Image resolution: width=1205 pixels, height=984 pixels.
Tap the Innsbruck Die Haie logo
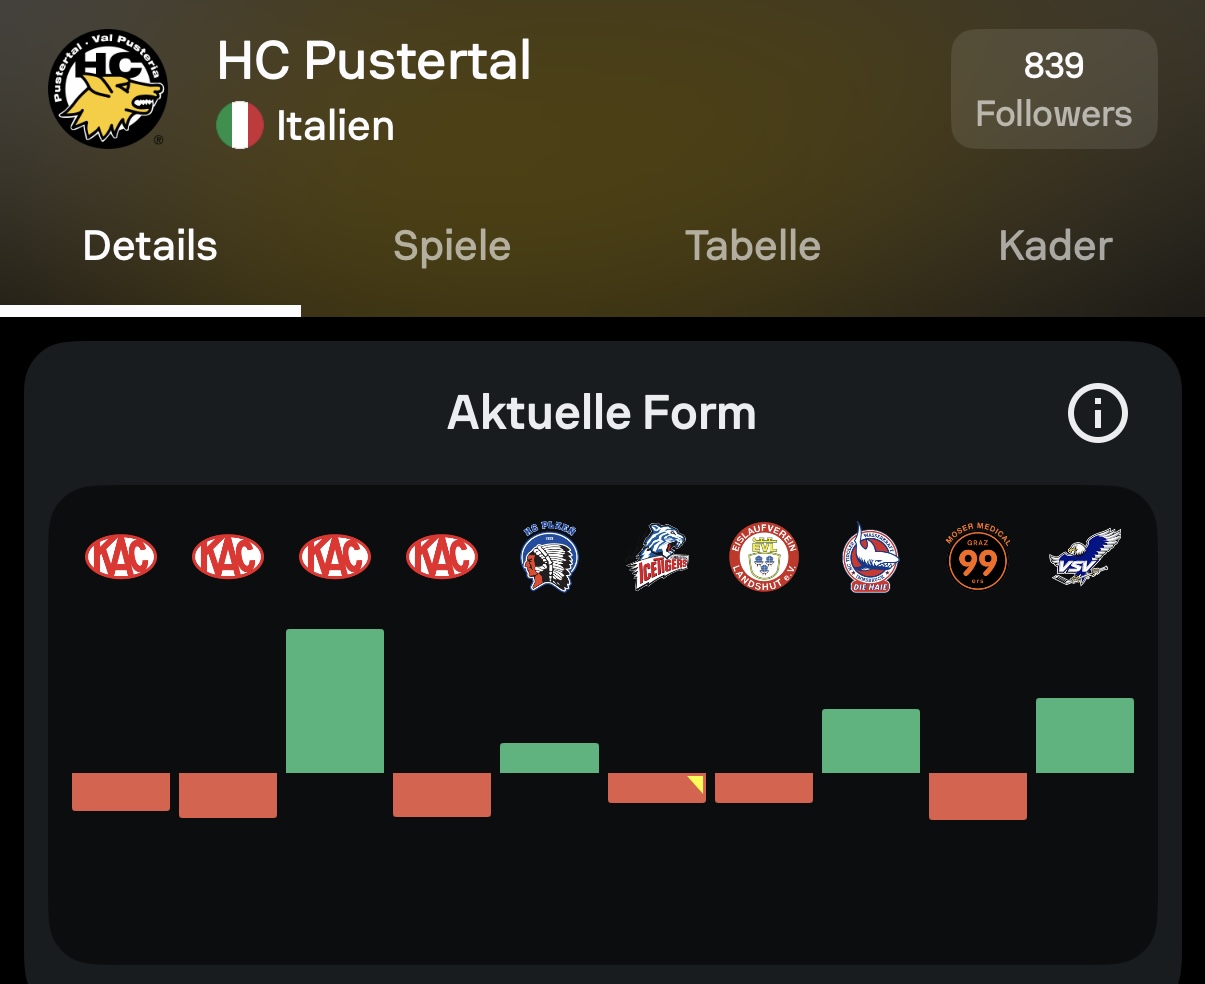(x=871, y=557)
